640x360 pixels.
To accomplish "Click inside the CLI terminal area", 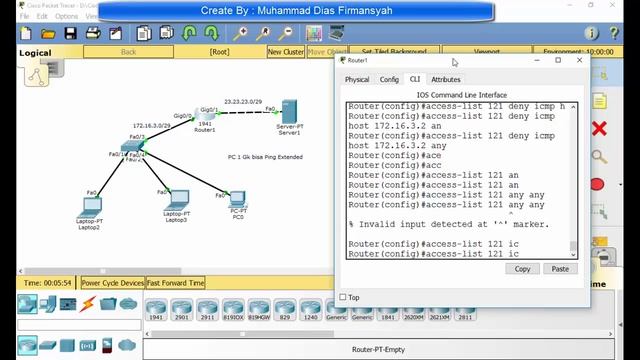I will coord(458,180).
